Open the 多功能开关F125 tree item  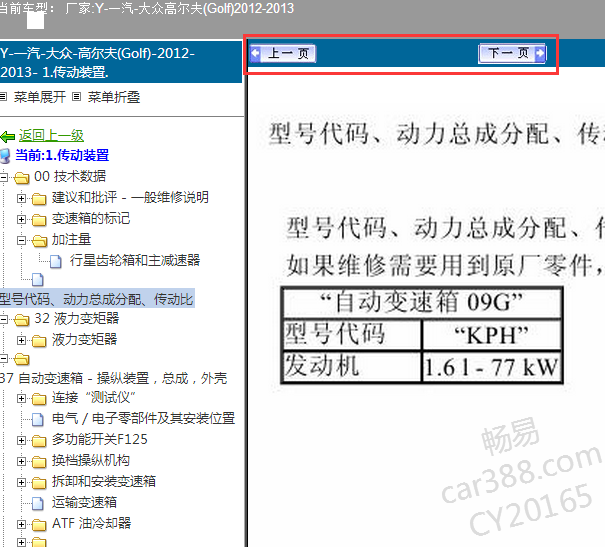(100, 439)
